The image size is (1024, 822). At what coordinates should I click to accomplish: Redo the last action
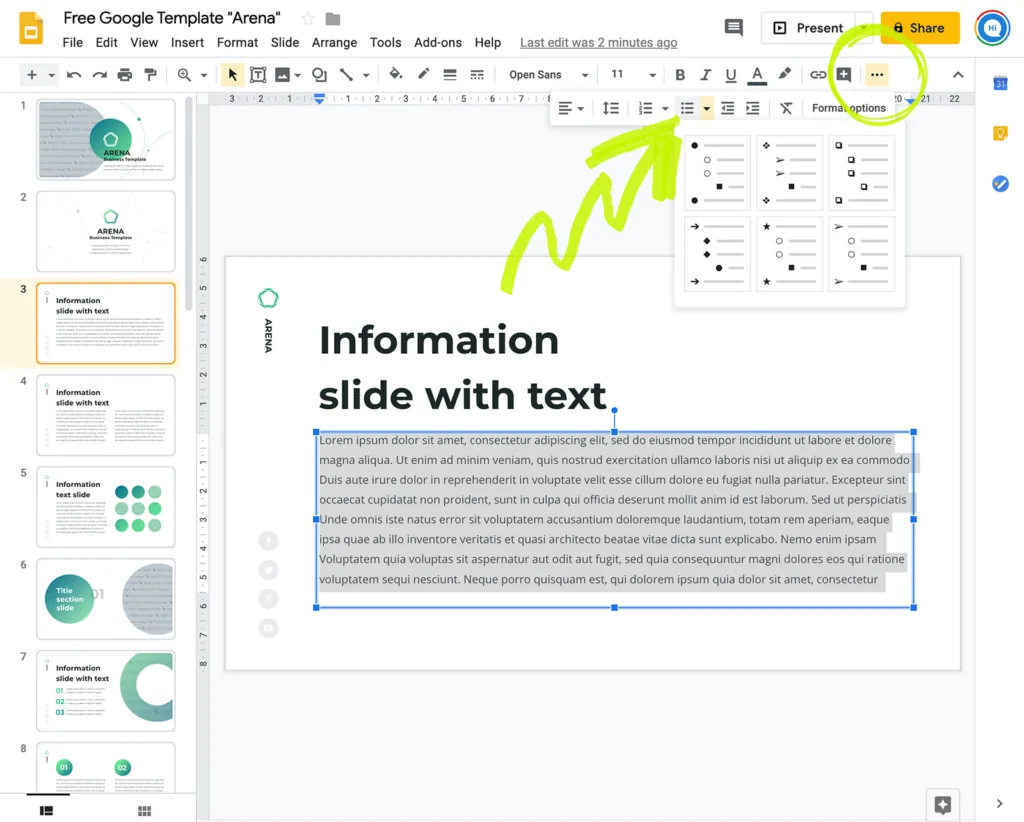pyautogui.click(x=99, y=75)
